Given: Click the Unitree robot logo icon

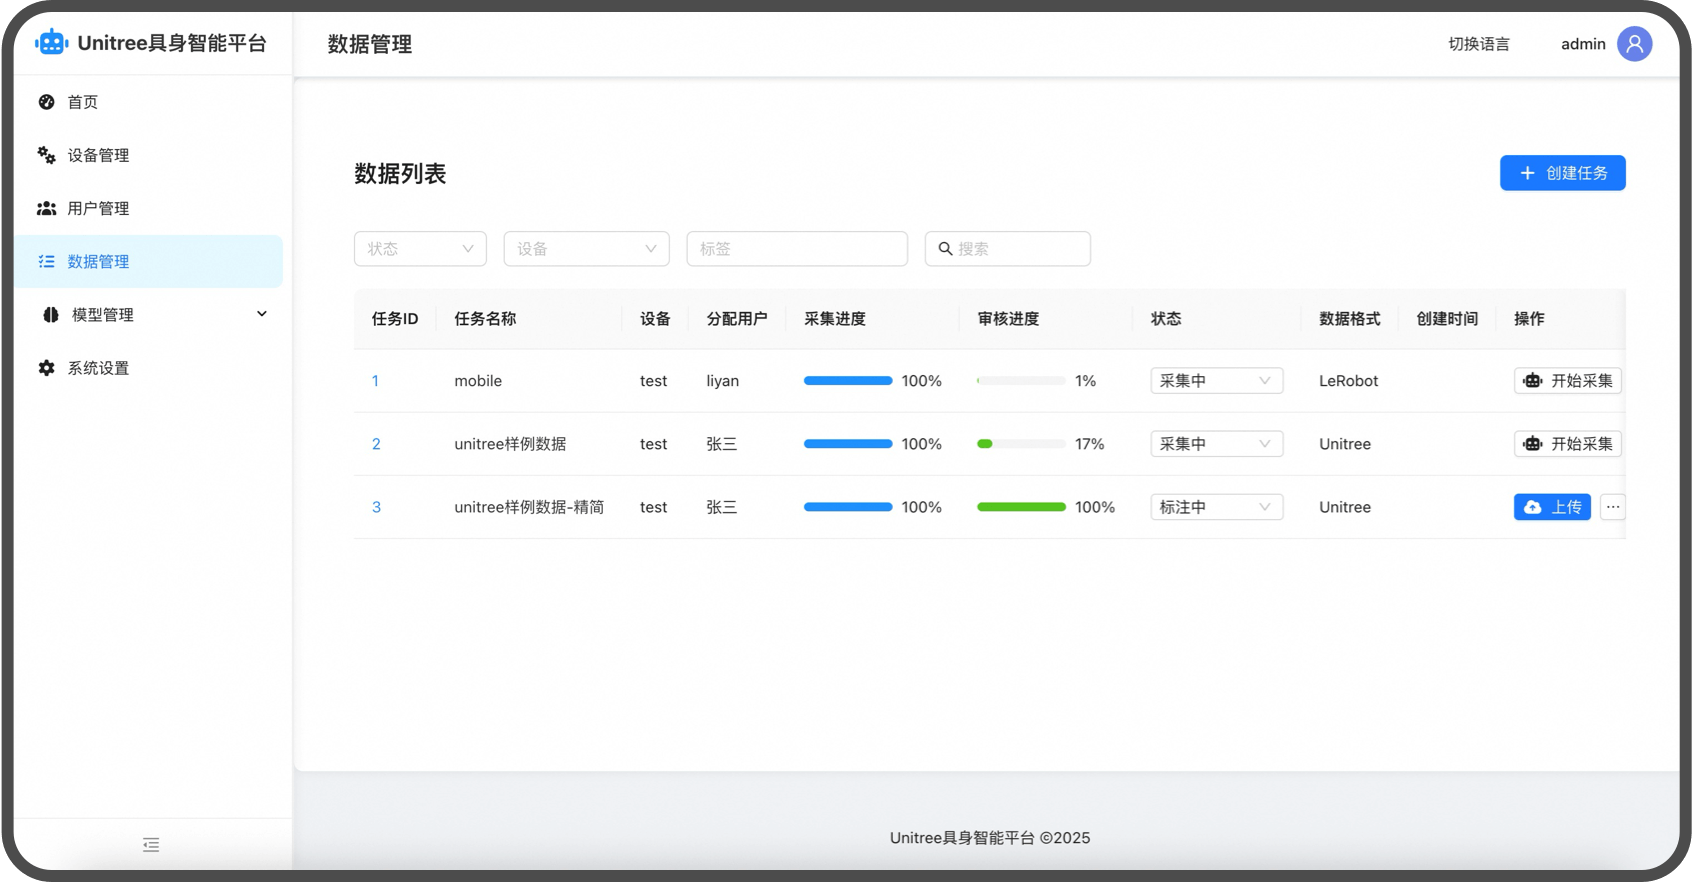Looking at the screenshot, I should [51, 43].
